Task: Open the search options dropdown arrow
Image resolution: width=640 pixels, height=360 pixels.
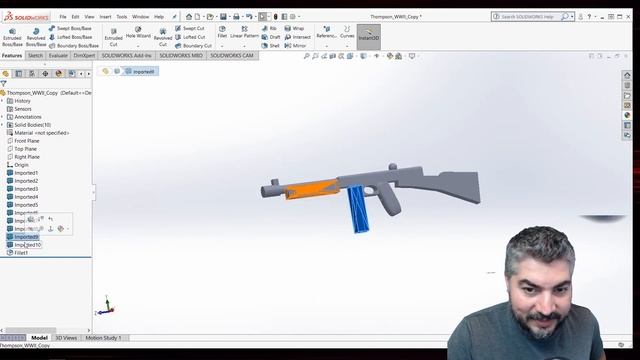Action: [572, 17]
